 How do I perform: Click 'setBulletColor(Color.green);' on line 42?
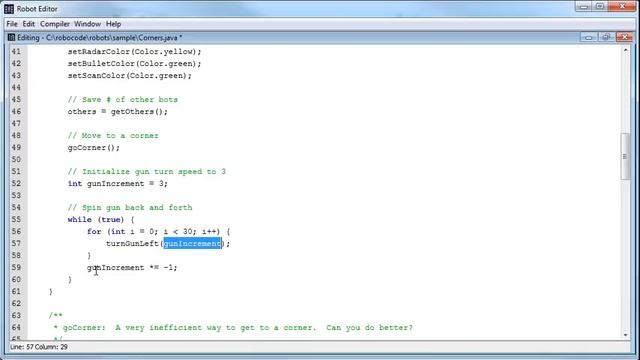pos(135,64)
